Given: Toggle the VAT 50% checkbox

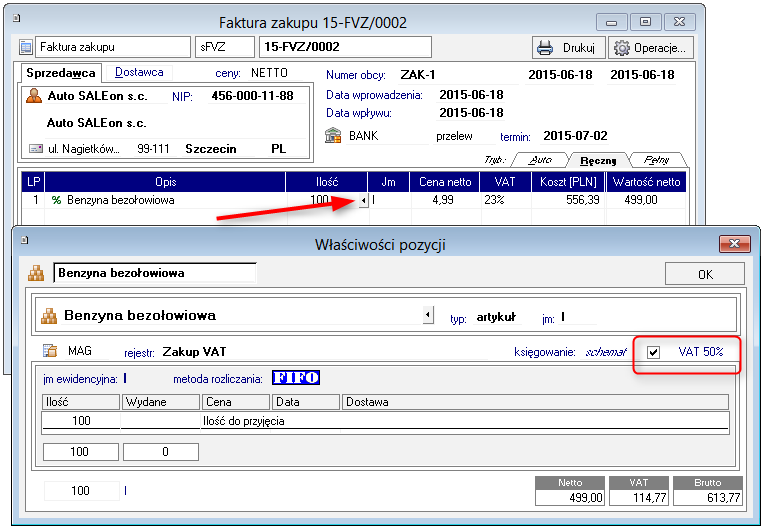Looking at the screenshot, I should [654, 352].
